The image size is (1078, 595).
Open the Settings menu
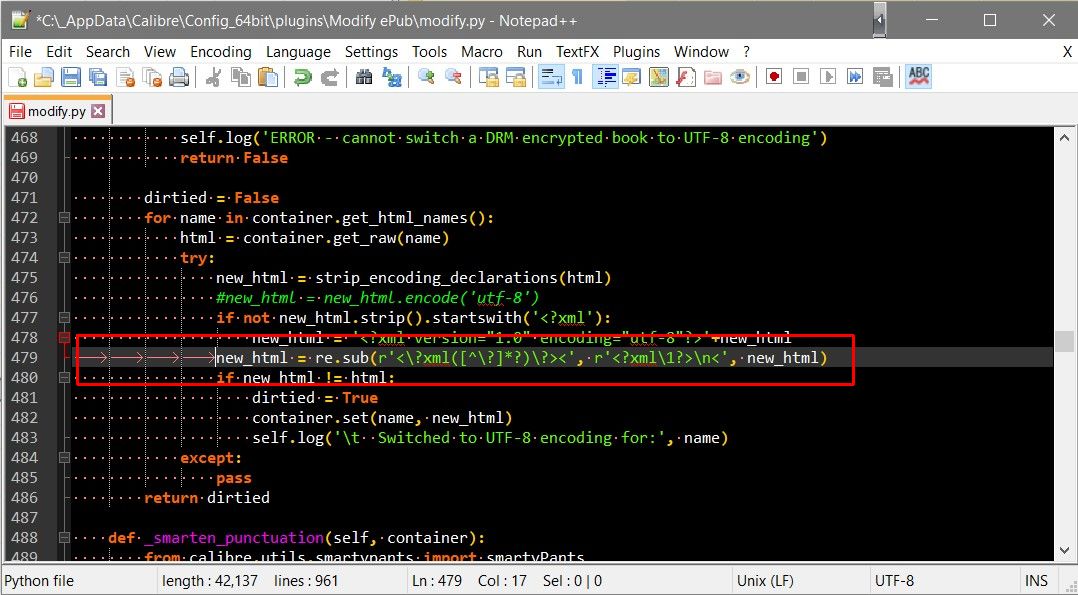(x=371, y=52)
